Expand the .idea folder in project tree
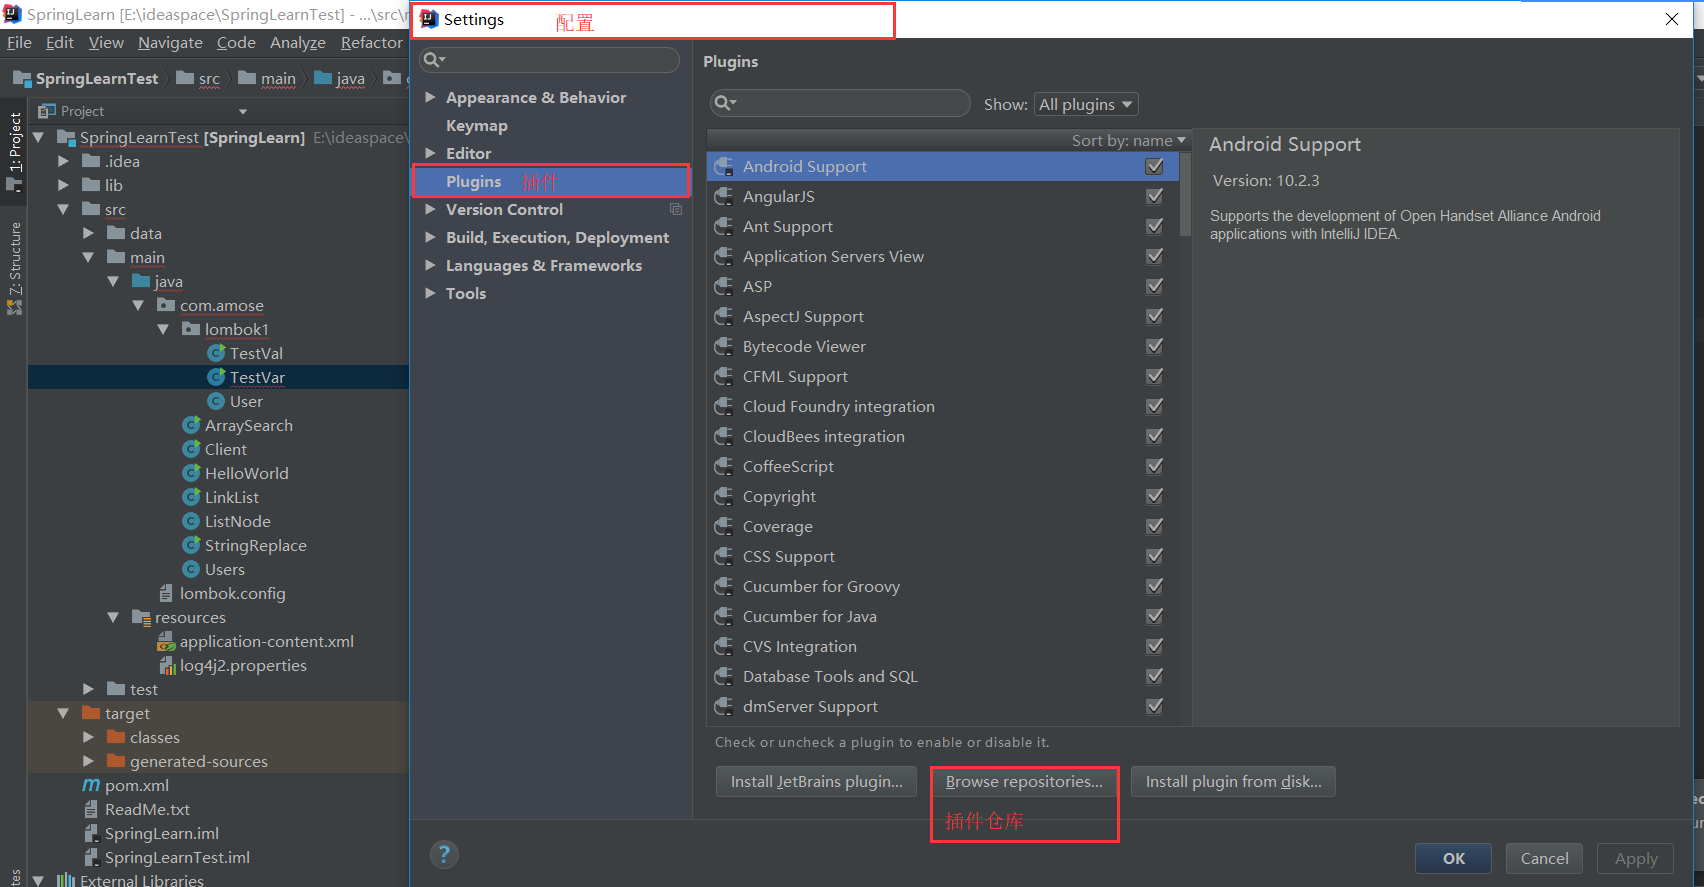The image size is (1704, 887). click(x=63, y=161)
